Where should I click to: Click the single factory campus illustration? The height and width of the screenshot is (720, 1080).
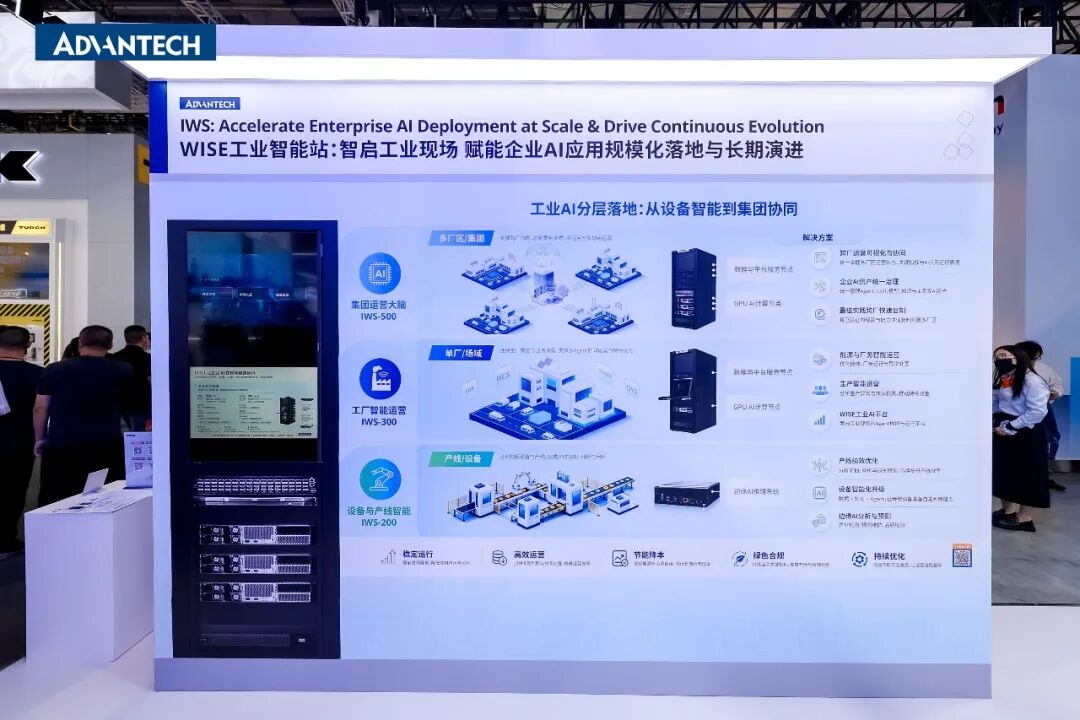pos(548,398)
